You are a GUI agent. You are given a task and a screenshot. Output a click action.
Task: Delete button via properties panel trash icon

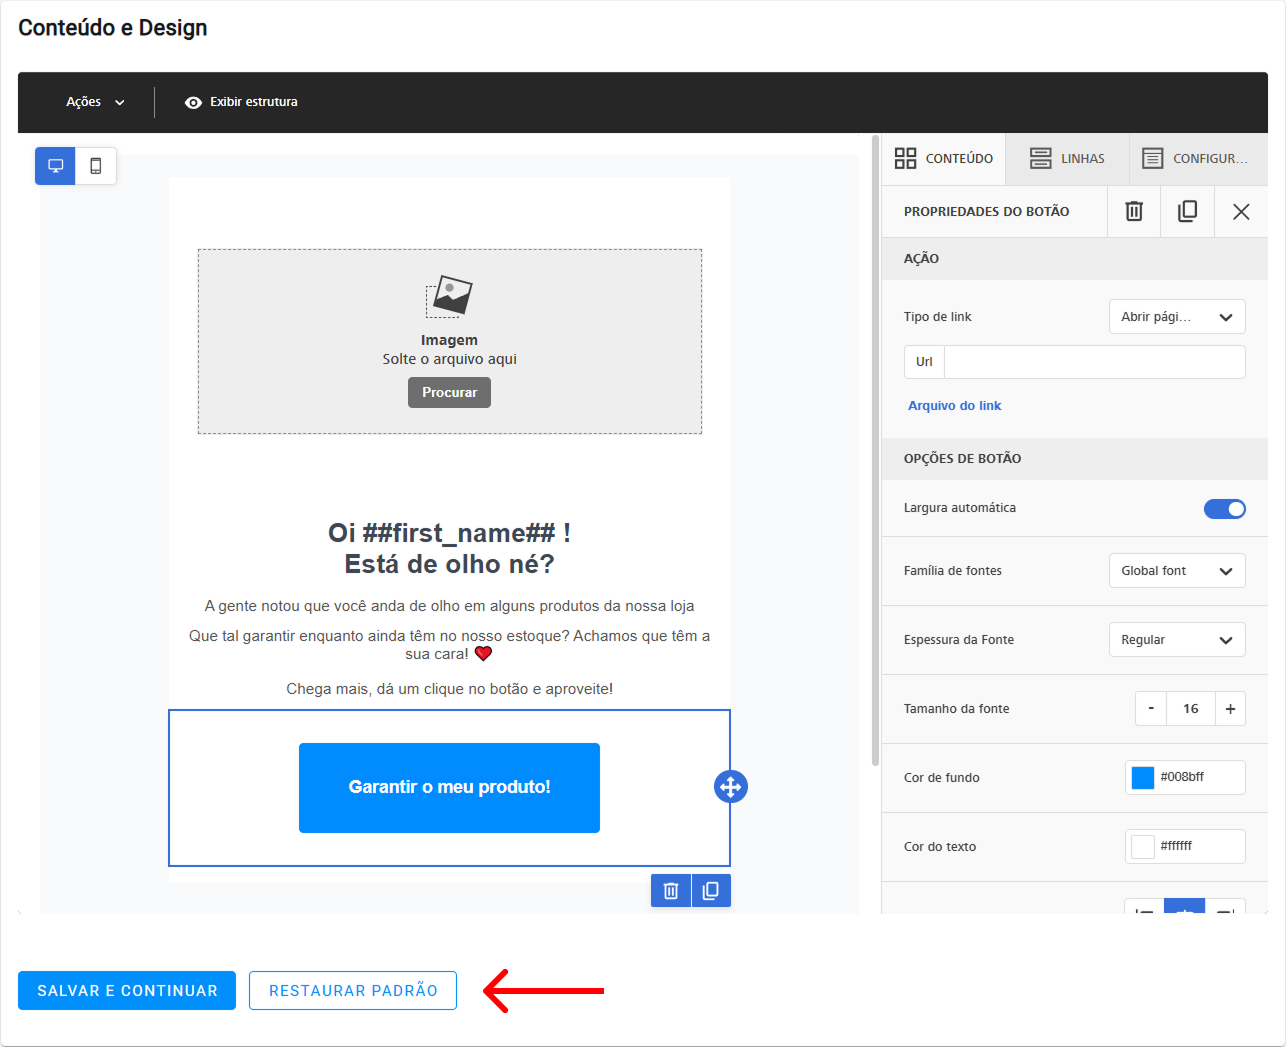[x=1134, y=211]
